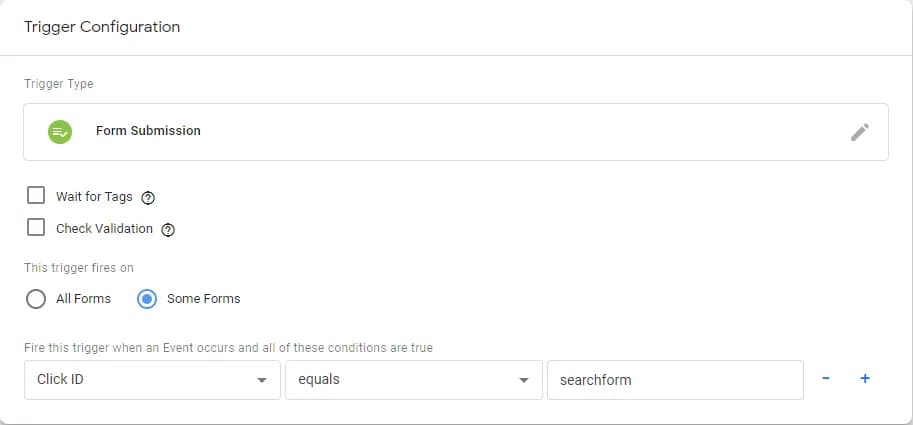The width and height of the screenshot is (913, 425).
Task: Select the Some Forms radio button
Action: click(147, 298)
